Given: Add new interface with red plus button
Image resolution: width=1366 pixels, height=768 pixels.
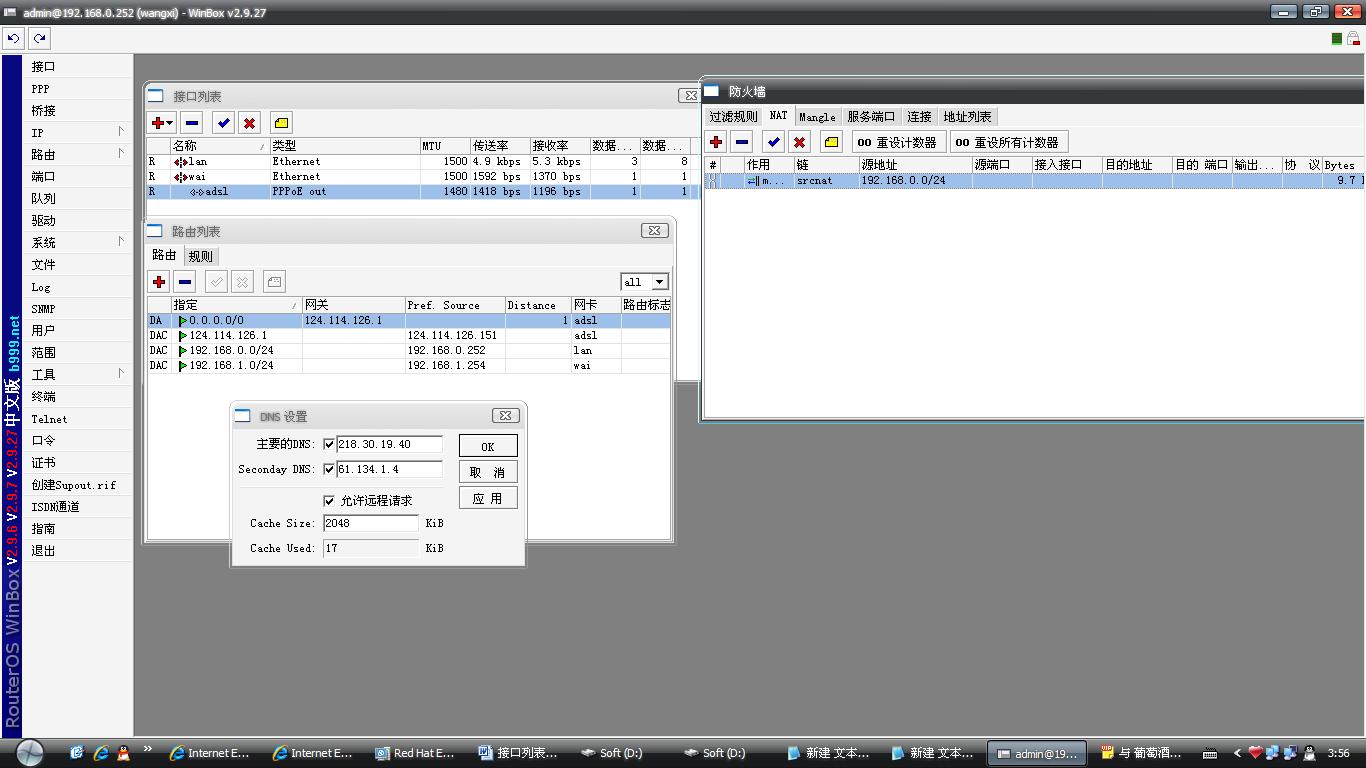Looking at the screenshot, I should pyautogui.click(x=158, y=123).
